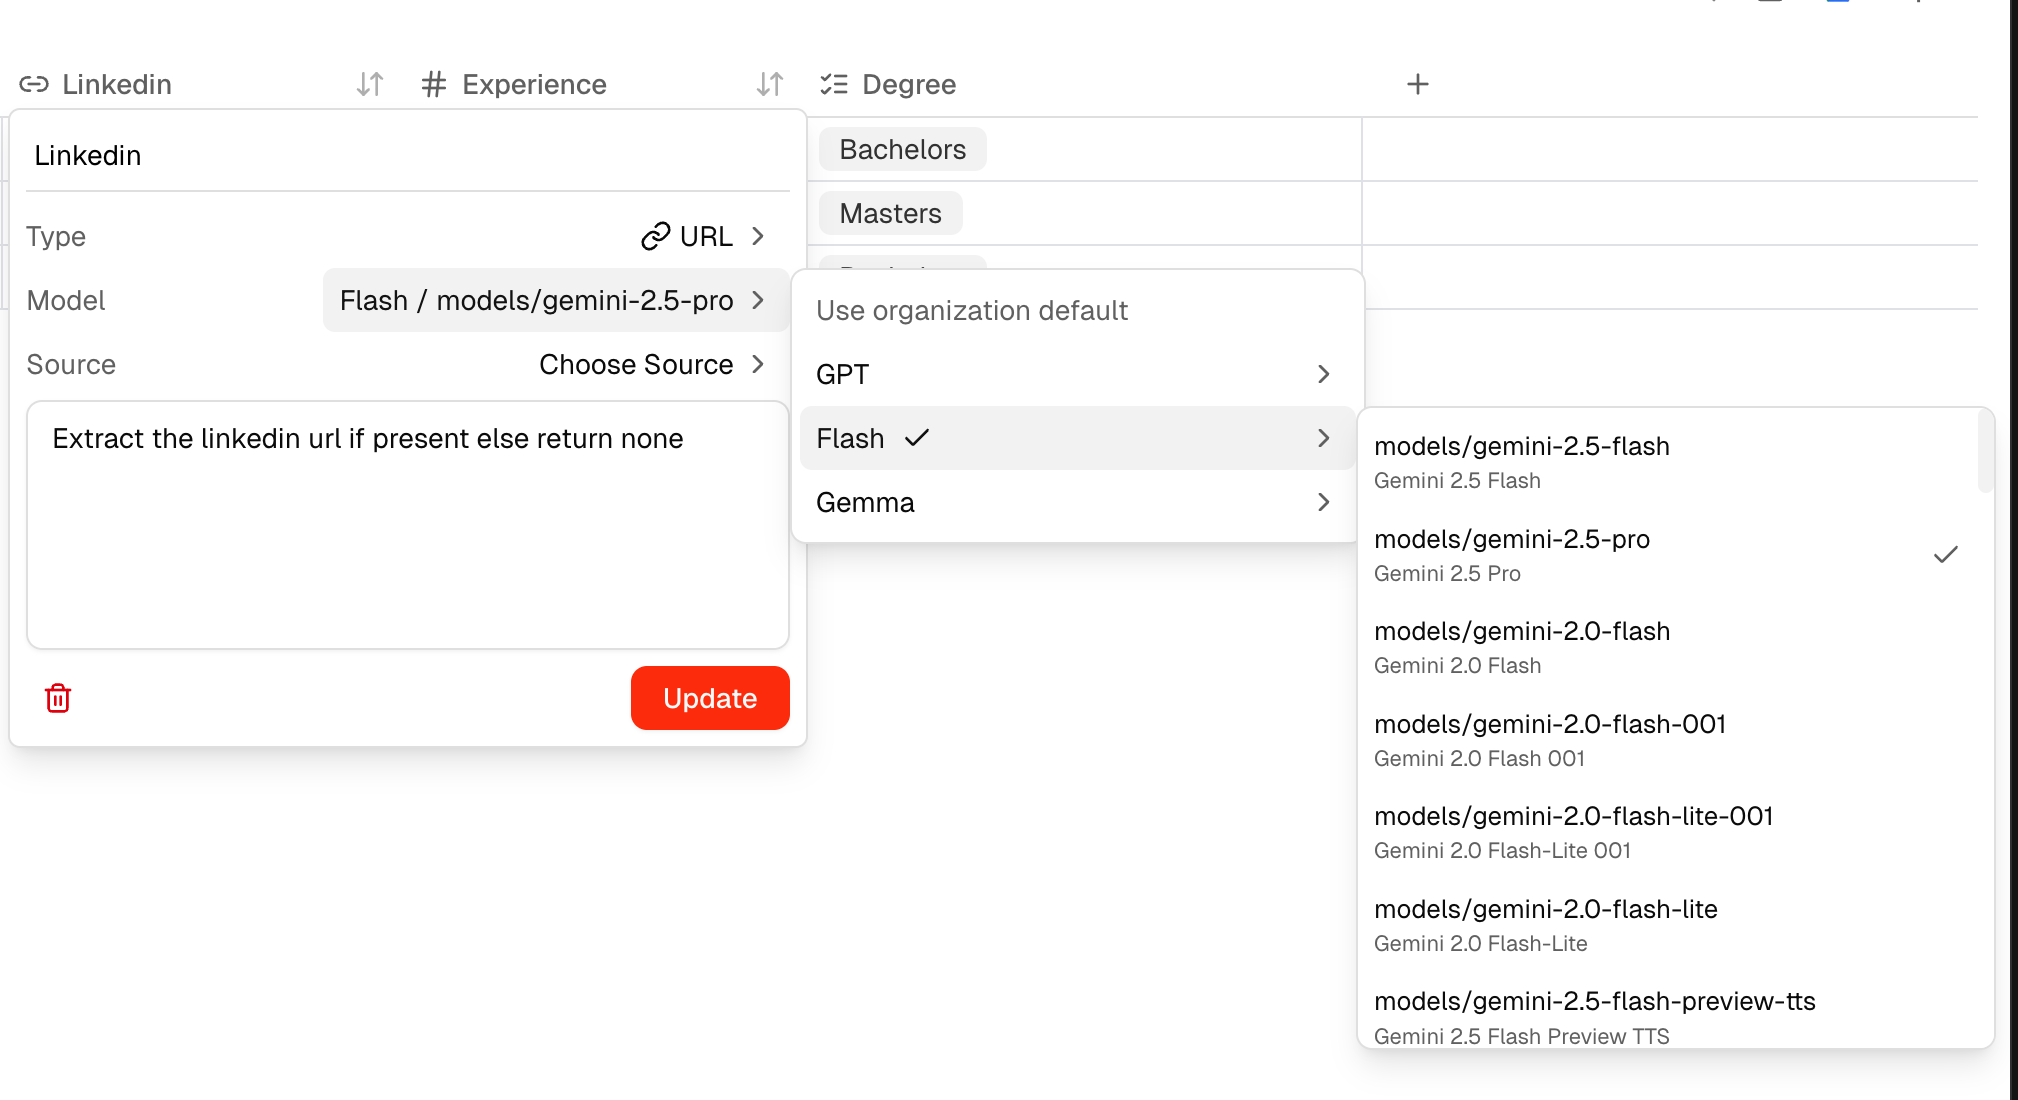The height and width of the screenshot is (1100, 2018).
Task: Edit the Linkedin field name input
Action: pyautogui.click(x=408, y=156)
